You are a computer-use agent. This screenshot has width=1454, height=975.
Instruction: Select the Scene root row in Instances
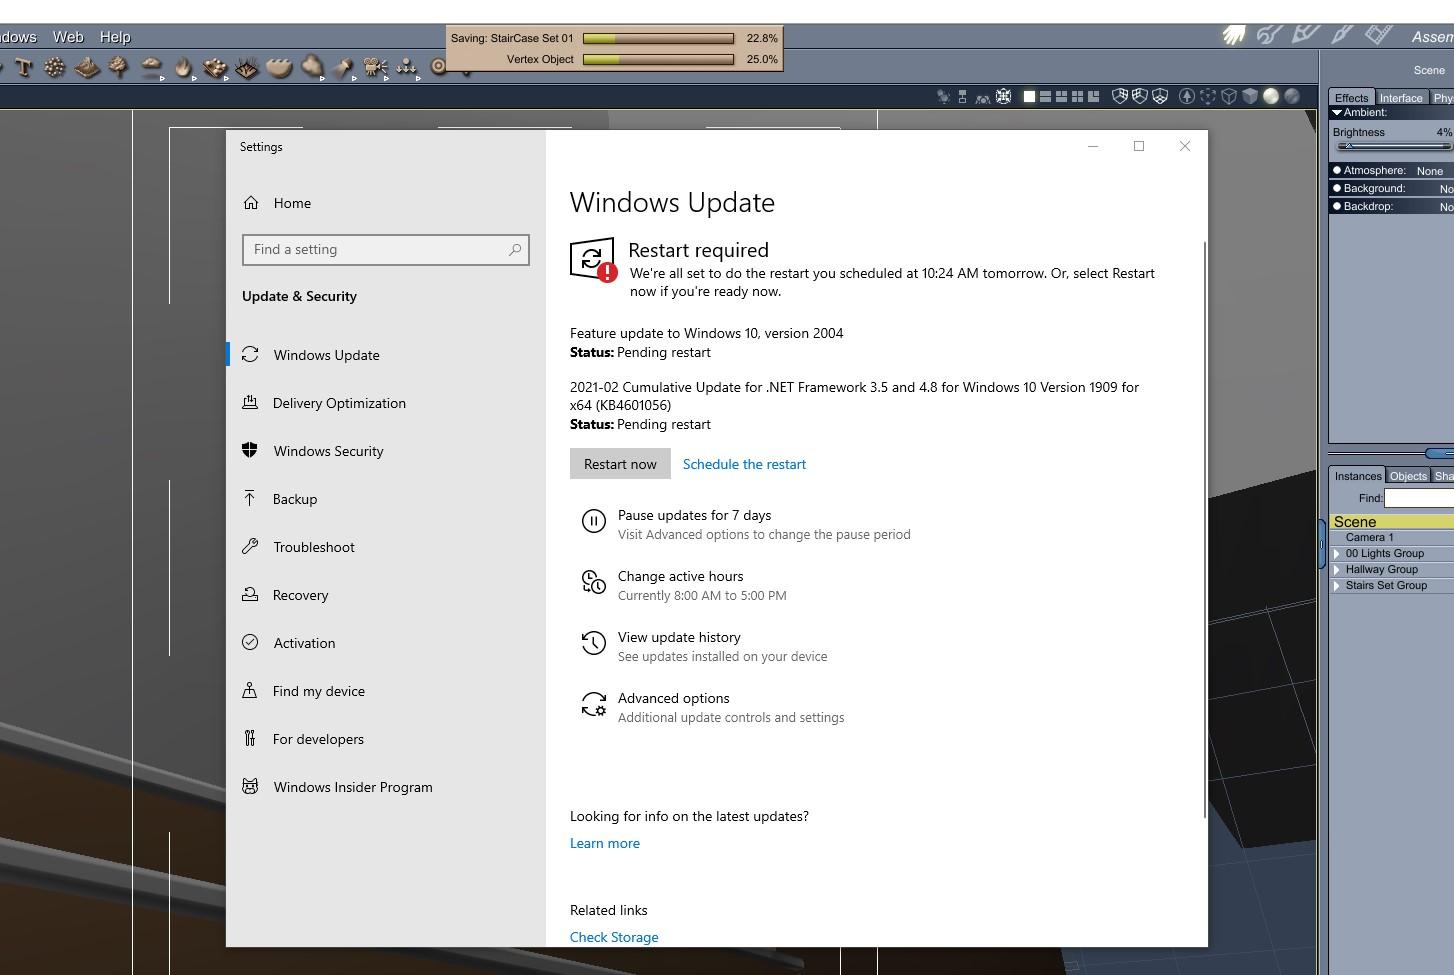(x=1392, y=522)
